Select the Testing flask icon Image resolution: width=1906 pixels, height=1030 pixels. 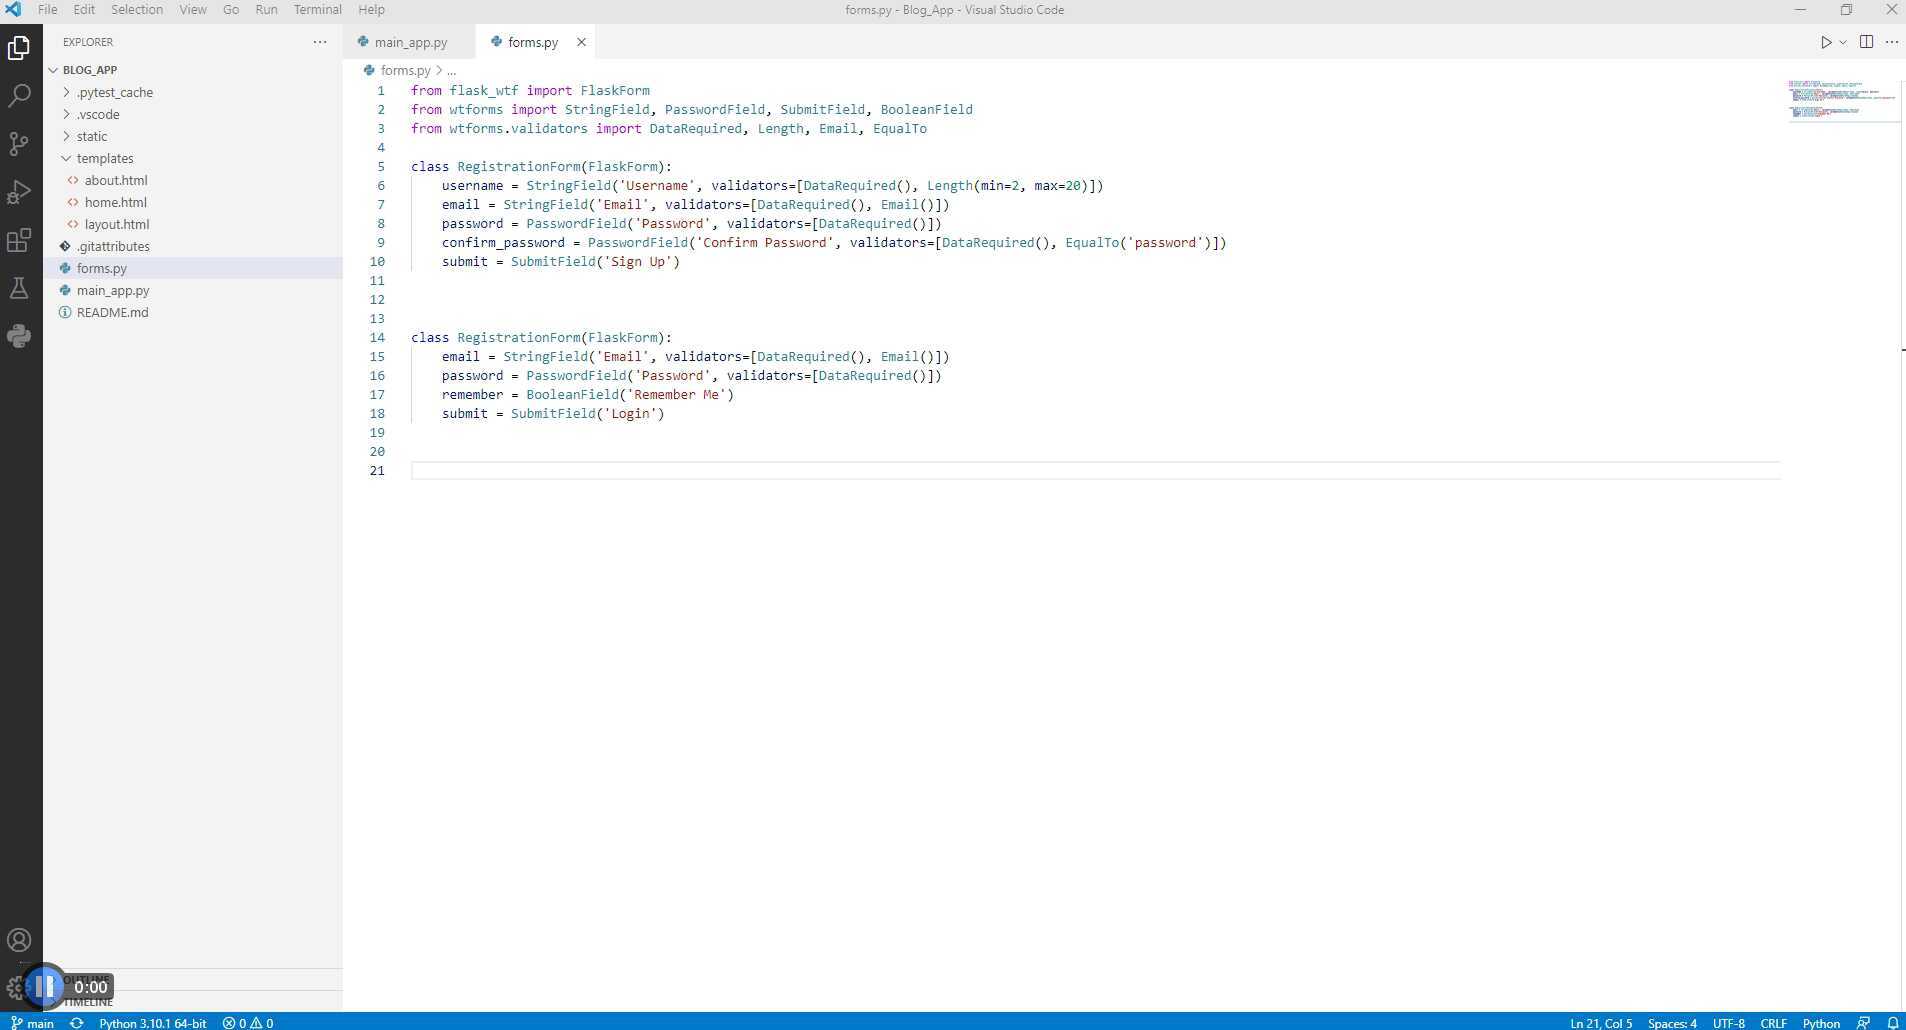pyautogui.click(x=19, y=288)
